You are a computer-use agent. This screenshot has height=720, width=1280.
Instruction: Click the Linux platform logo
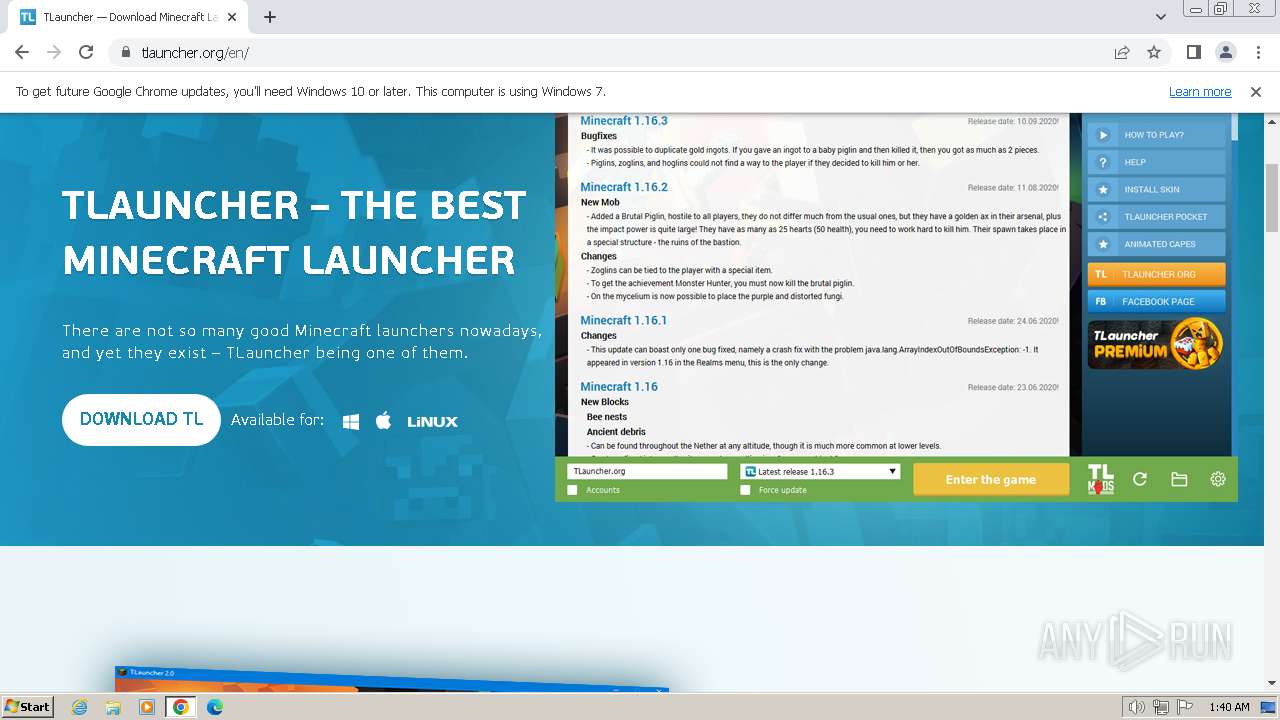[x=432, y=421]
